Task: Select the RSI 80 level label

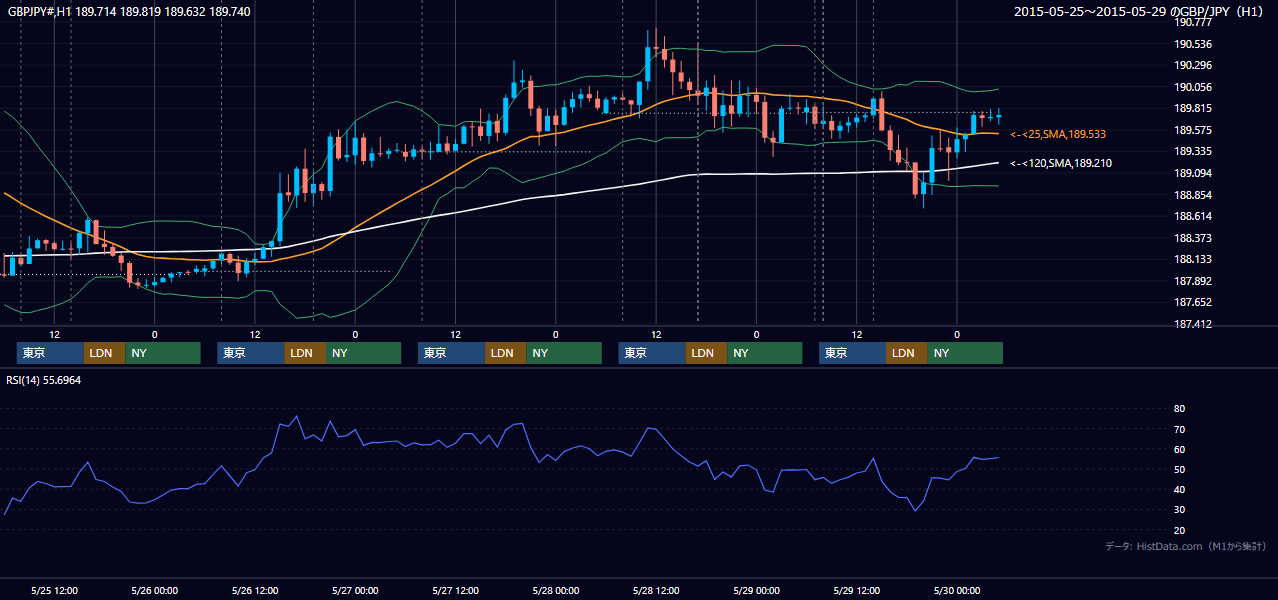Action: tap(1179, 409)
